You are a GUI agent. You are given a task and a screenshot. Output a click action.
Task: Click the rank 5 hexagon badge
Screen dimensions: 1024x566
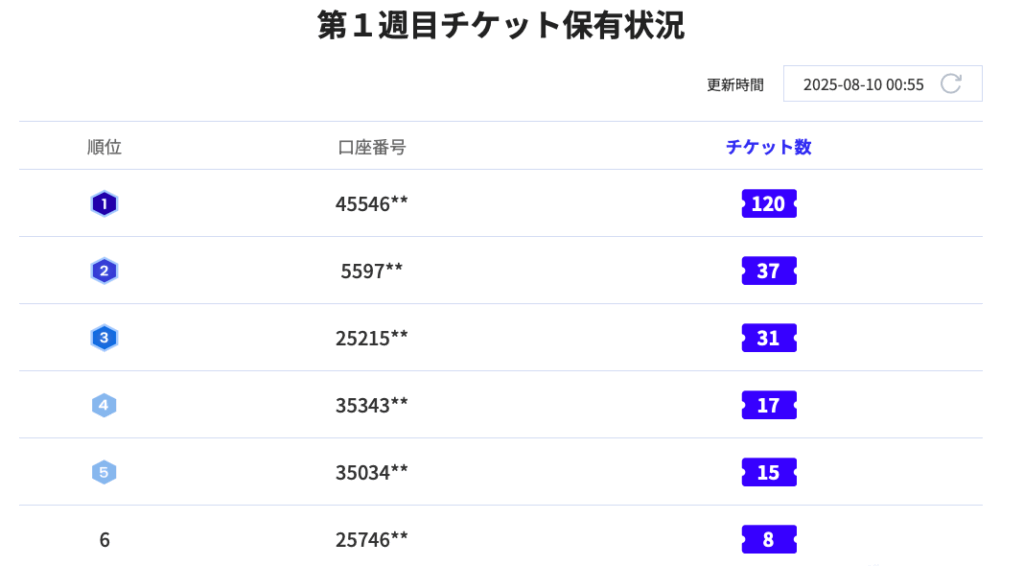tap(104, 472)
